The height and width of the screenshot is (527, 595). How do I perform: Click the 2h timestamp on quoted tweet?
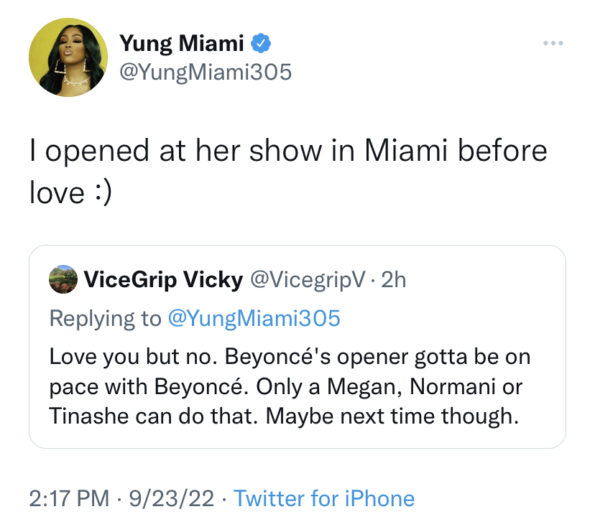[x=393, y=280]
